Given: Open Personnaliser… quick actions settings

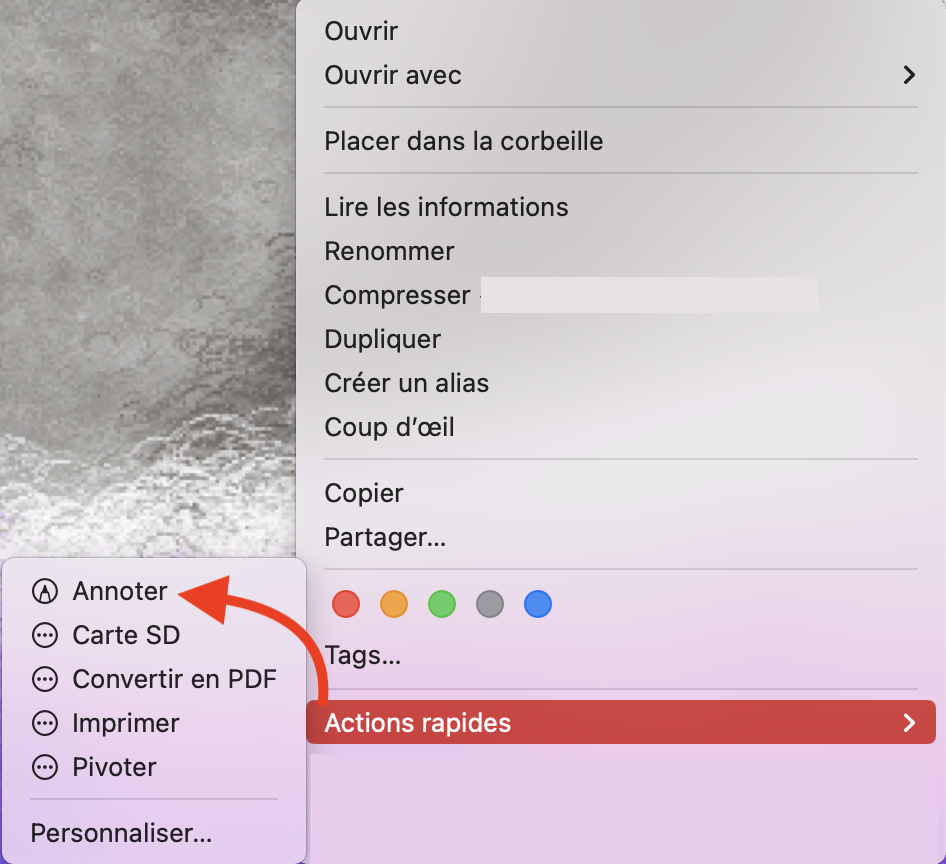Looking at the screenshot, I should pyautogui.click(x=121, y=833).
